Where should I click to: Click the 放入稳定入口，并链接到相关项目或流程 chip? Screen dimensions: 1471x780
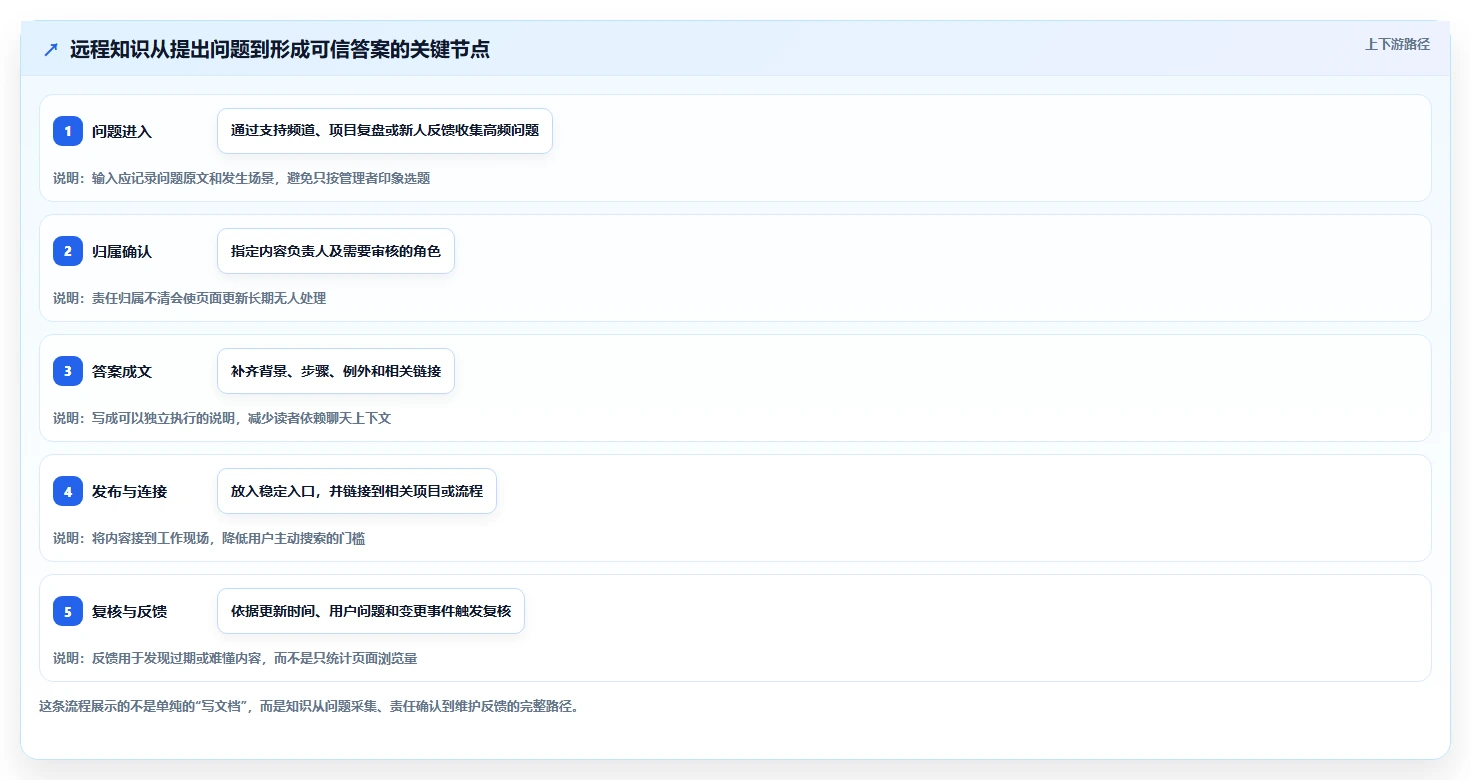(x=357, y=491)
